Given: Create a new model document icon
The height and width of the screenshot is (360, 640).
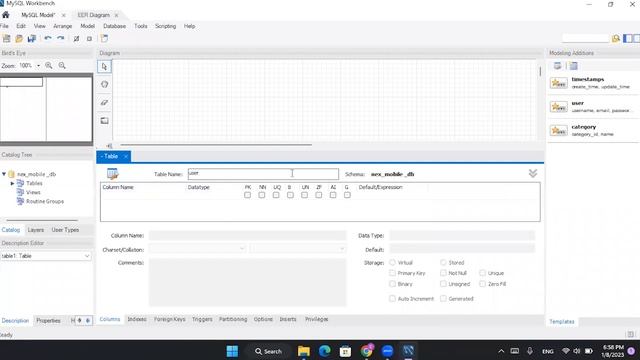Looking at the screenshot, I should 7,38.
